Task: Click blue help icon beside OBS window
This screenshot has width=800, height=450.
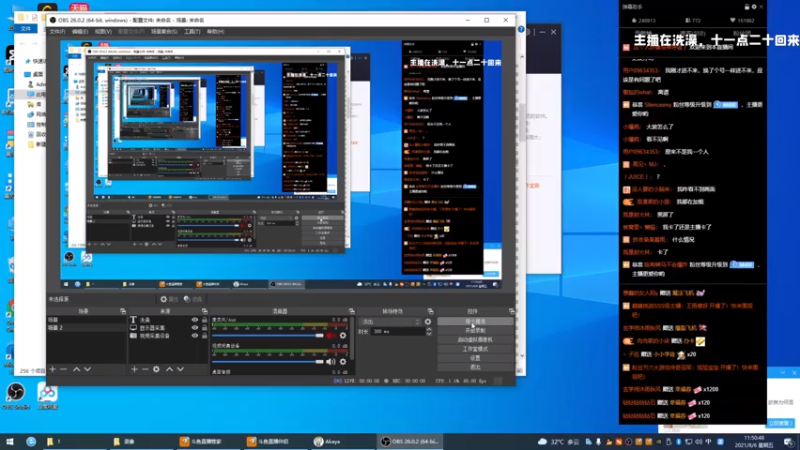Action: [x=521, y=30]
